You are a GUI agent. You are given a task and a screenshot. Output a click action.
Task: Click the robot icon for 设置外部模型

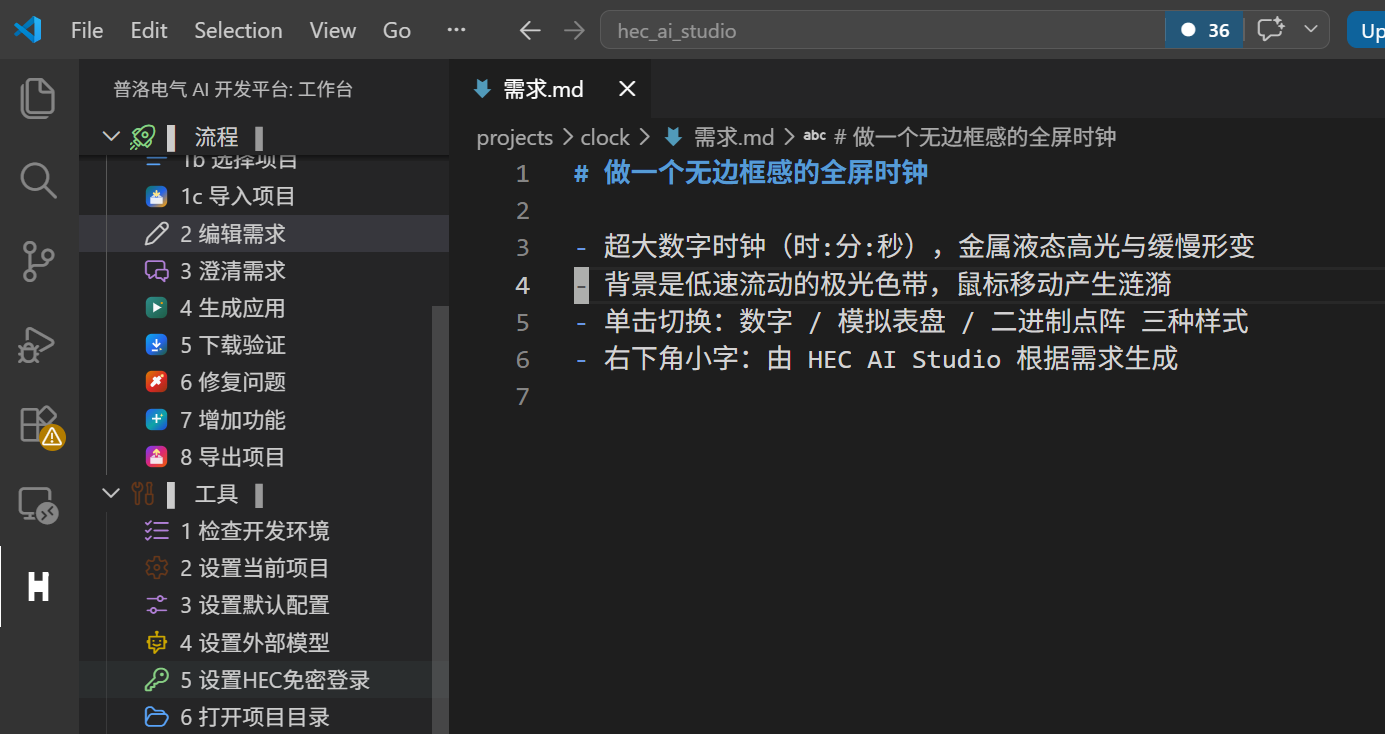point(156,643)
